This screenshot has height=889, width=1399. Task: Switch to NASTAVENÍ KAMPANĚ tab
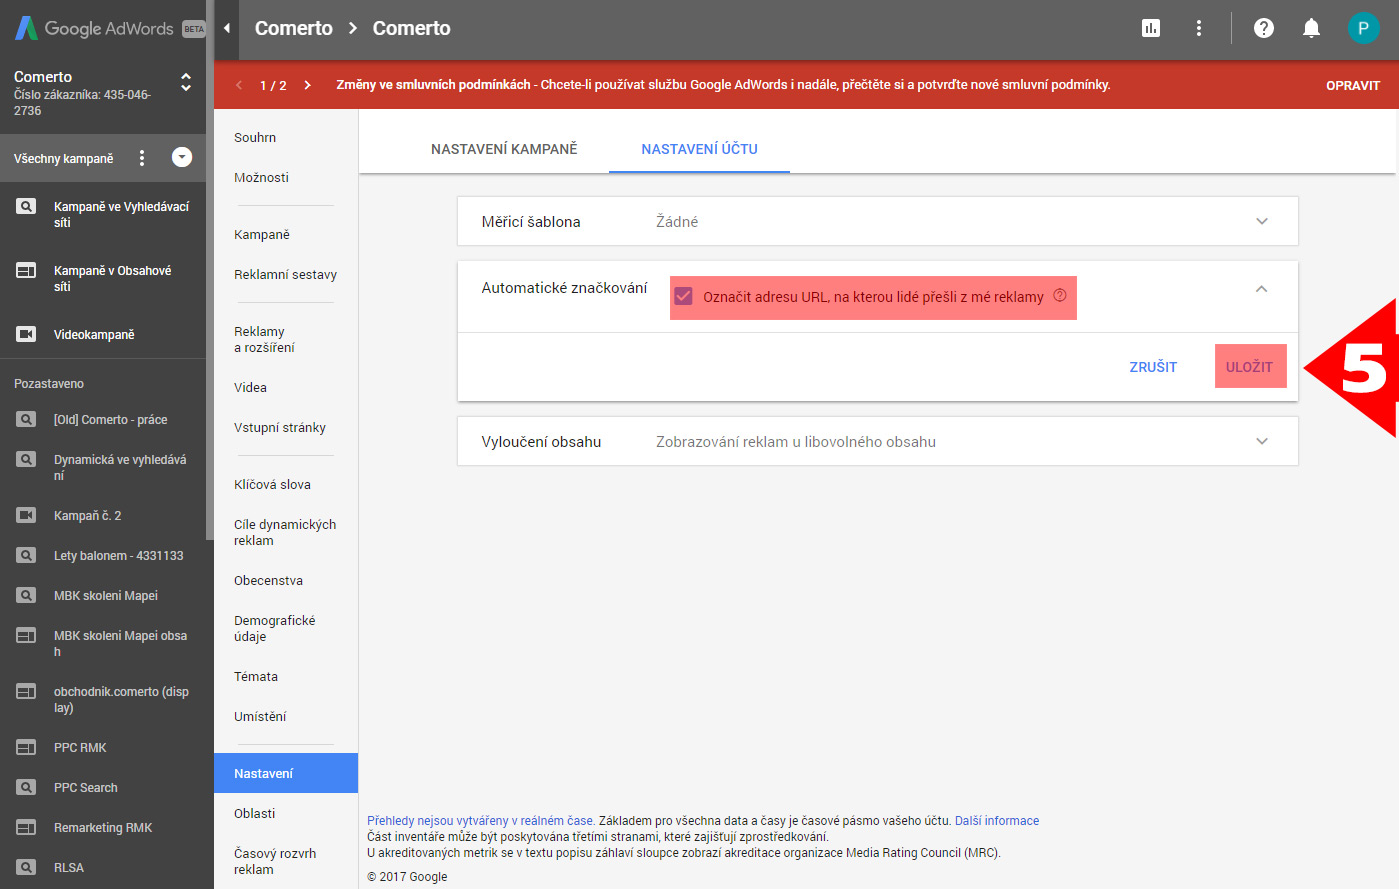click(504, 149)
